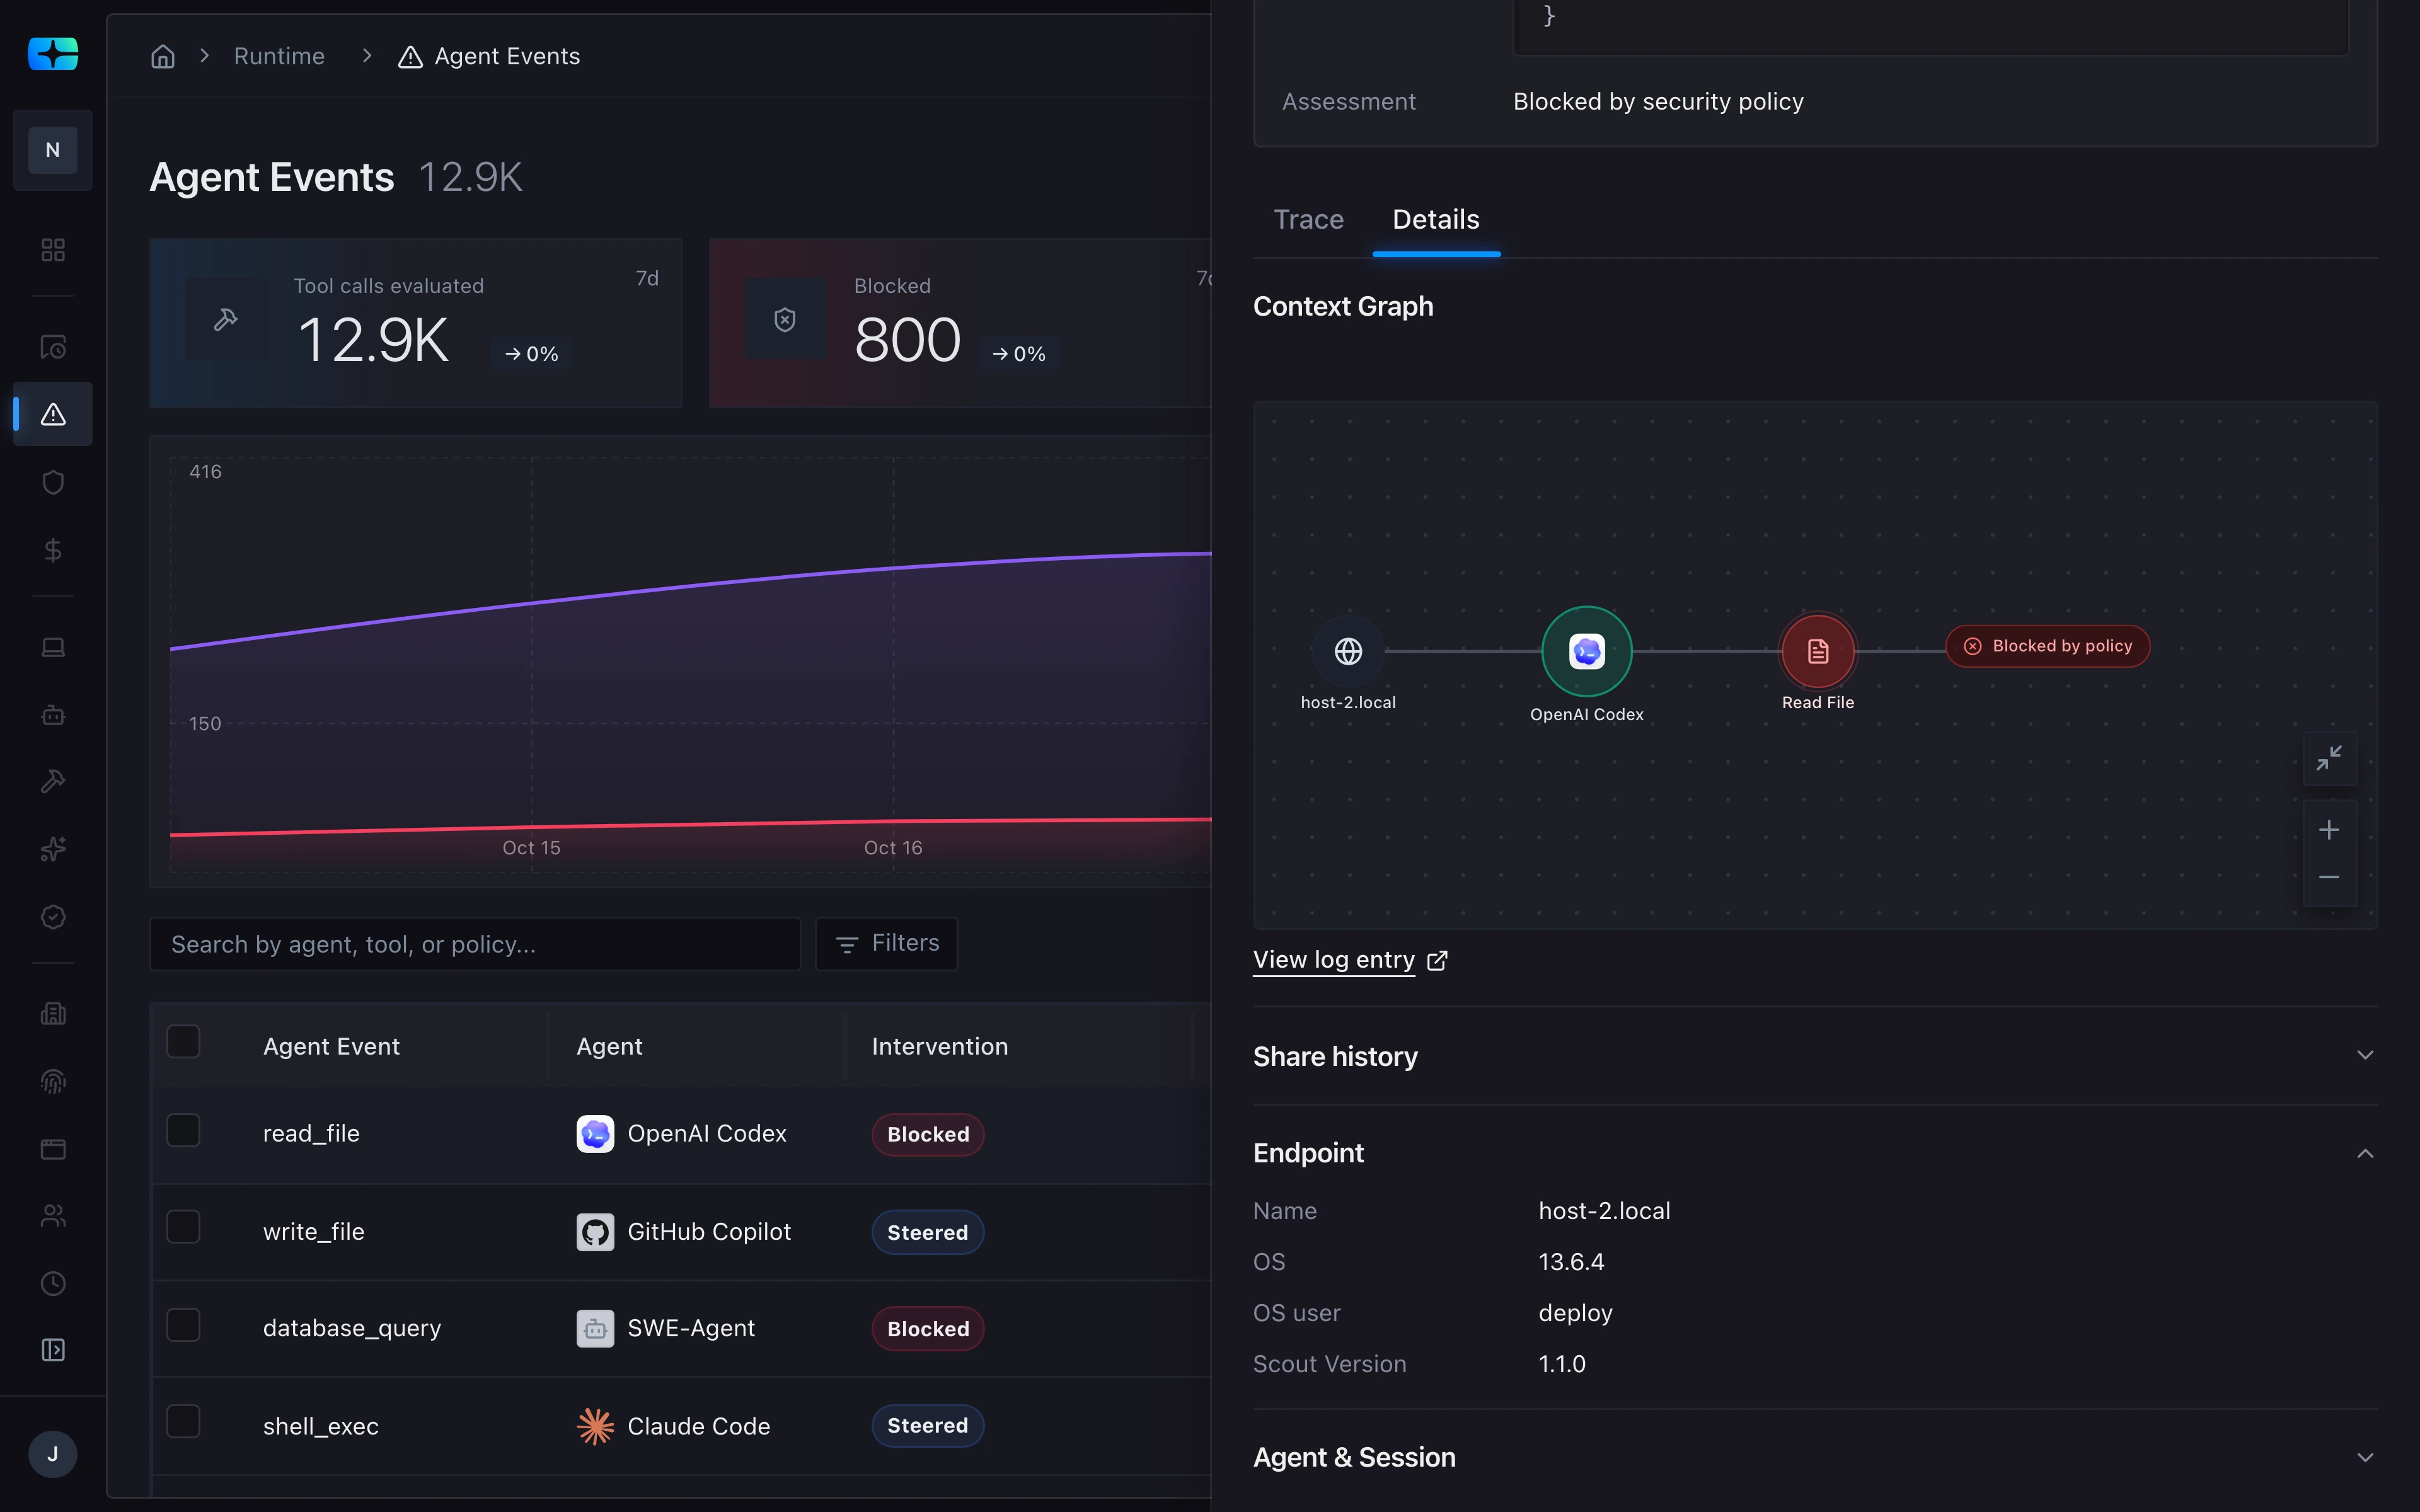Select the OpenAI Codex graph node
The image size is (2420, 1512).
[1586, 652]
